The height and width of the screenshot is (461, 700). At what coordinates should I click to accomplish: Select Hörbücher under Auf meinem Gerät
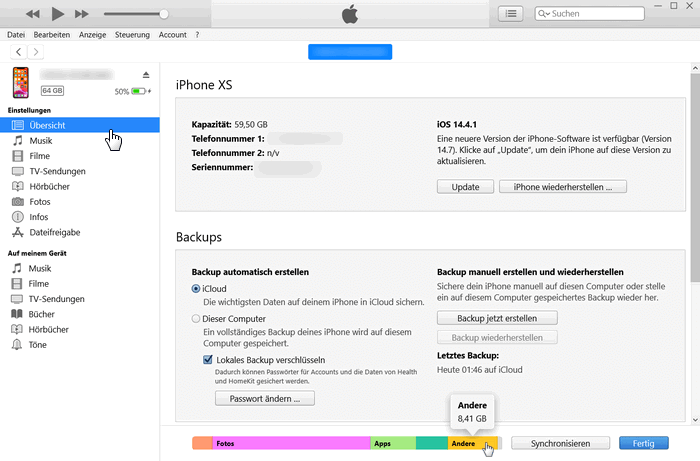(x=79, y=329)
